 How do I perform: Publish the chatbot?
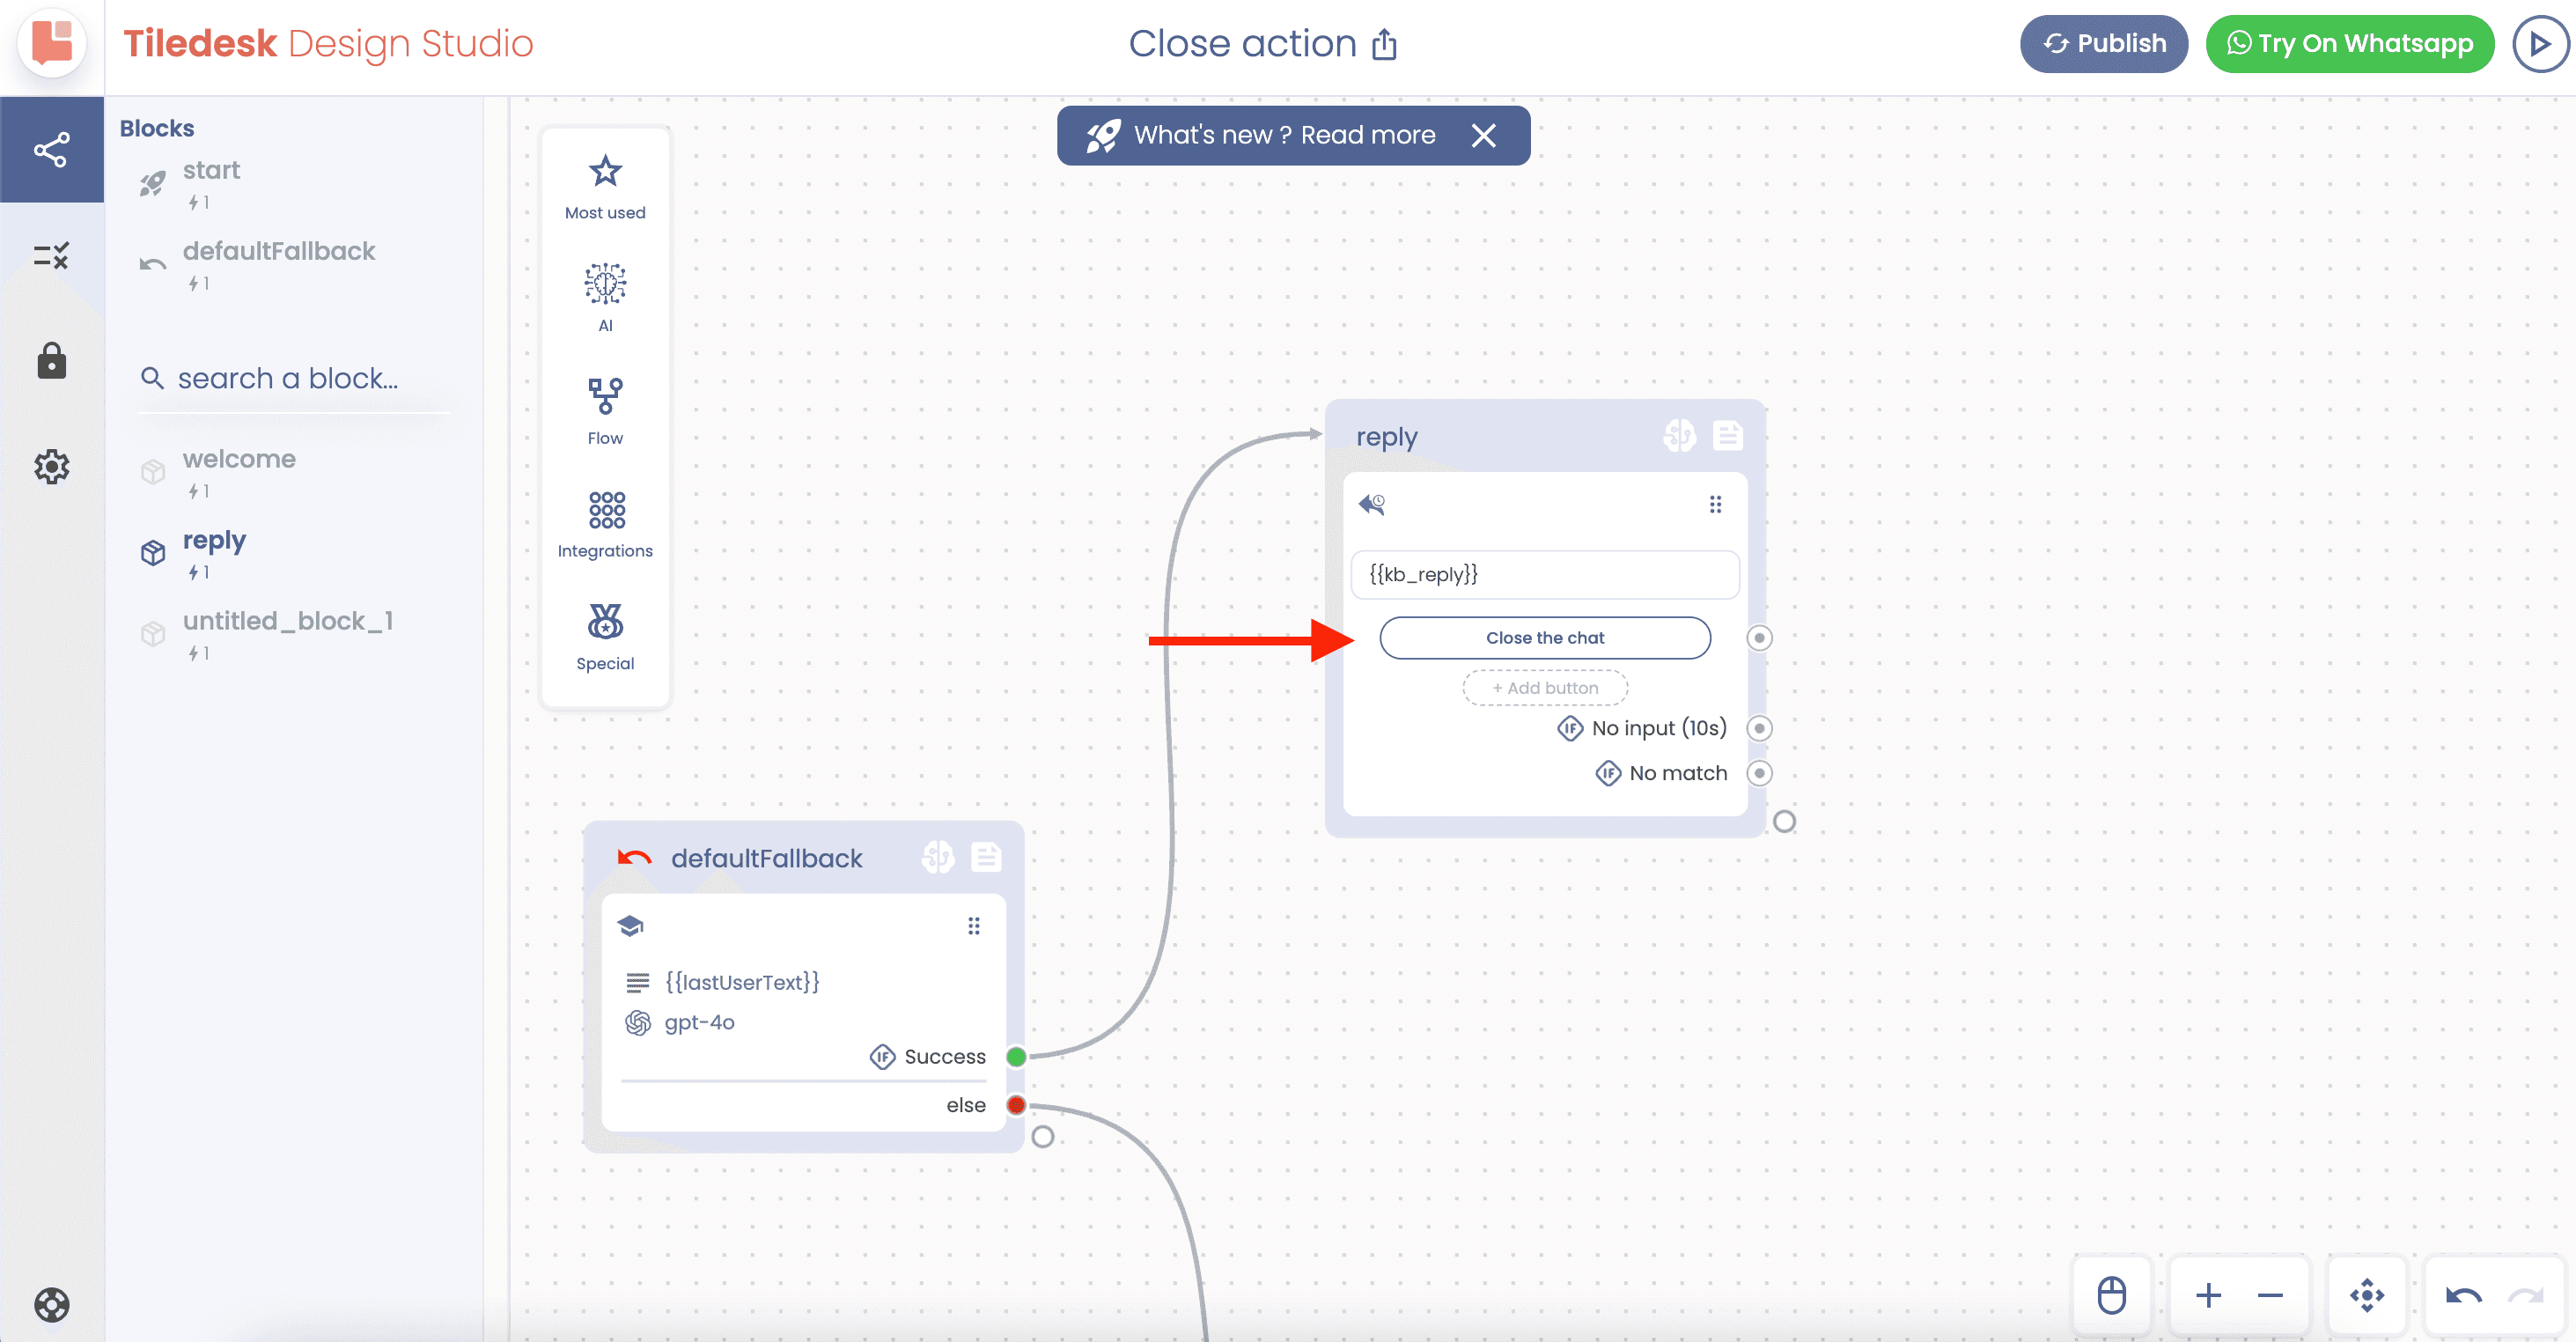[2103, 44]
